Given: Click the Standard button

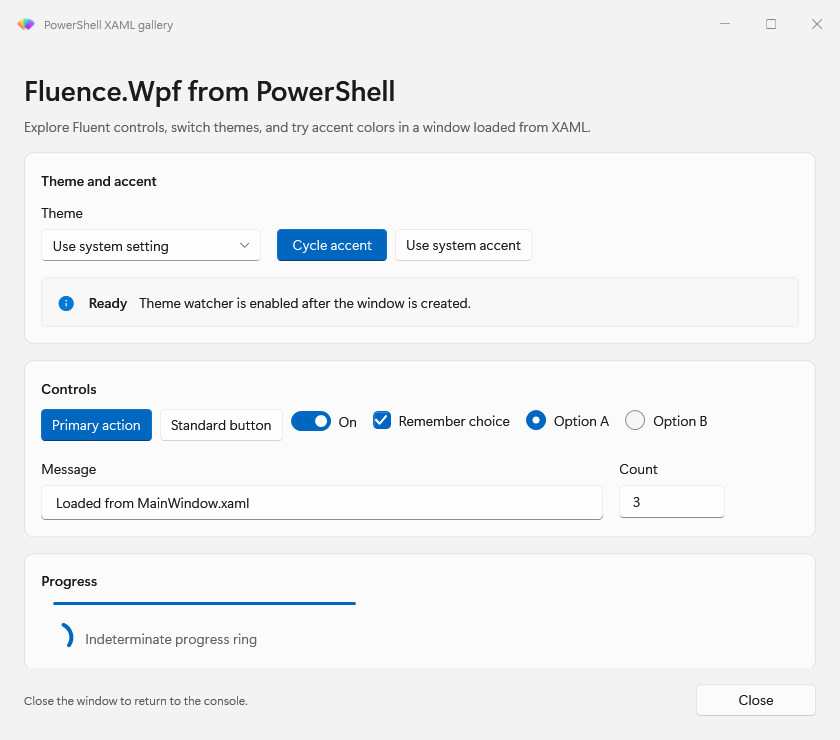Looking at the screenshot, I should click(221, 425).
